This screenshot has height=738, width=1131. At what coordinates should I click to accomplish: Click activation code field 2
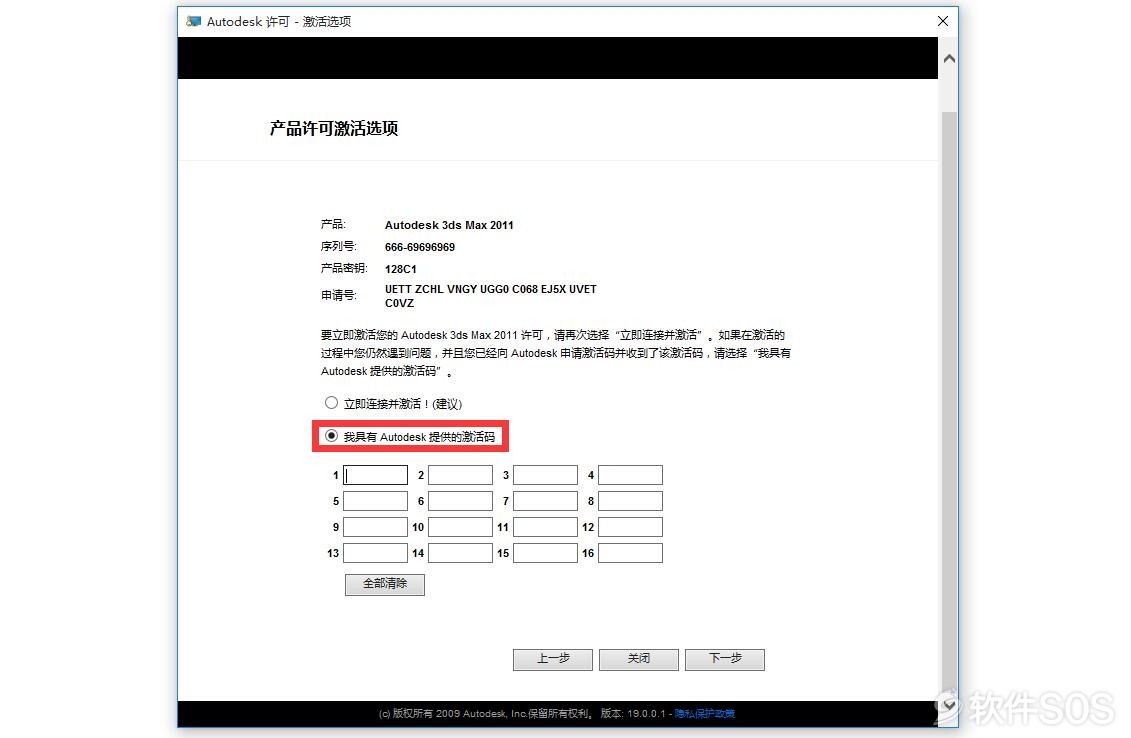pyautogui.click(x=460, y=475)
